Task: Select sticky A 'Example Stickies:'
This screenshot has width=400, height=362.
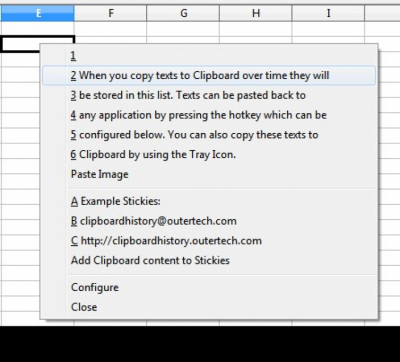Action: 209,201
